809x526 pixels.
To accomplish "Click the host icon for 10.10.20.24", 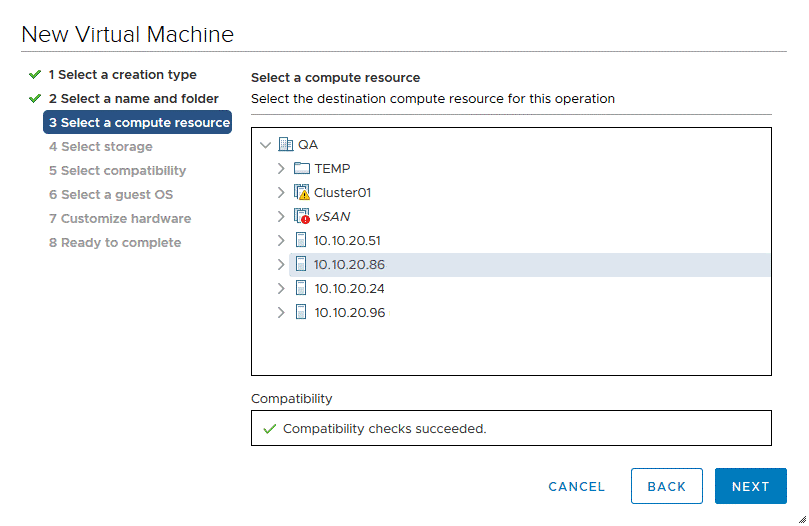I will [x=302, y=289].
